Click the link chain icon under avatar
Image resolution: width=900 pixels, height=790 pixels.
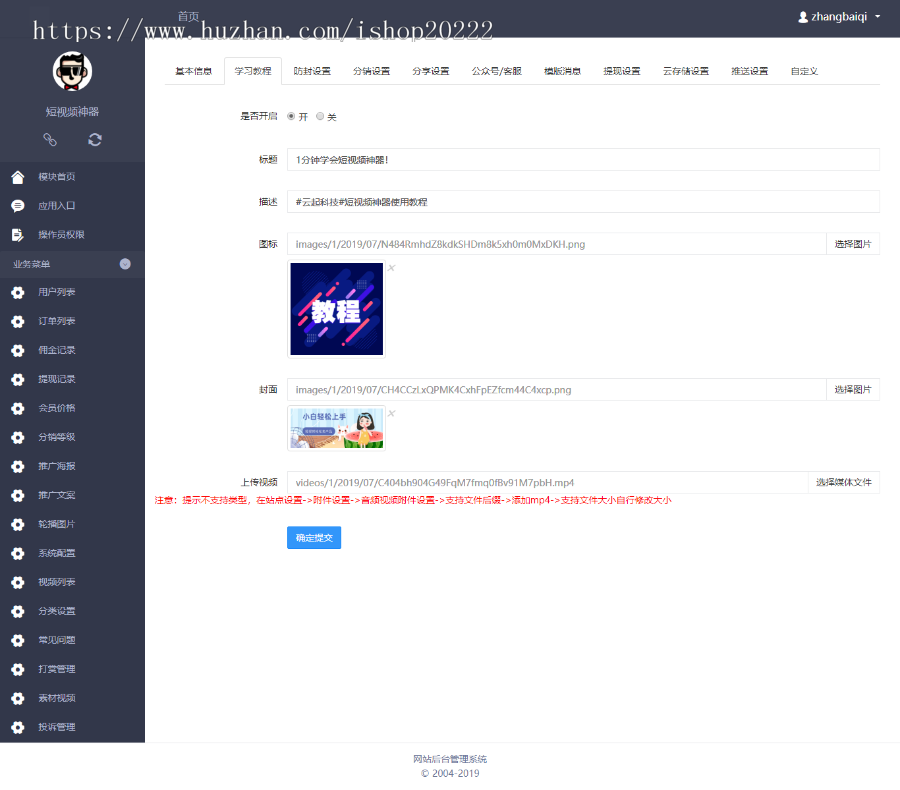point(50,140)
